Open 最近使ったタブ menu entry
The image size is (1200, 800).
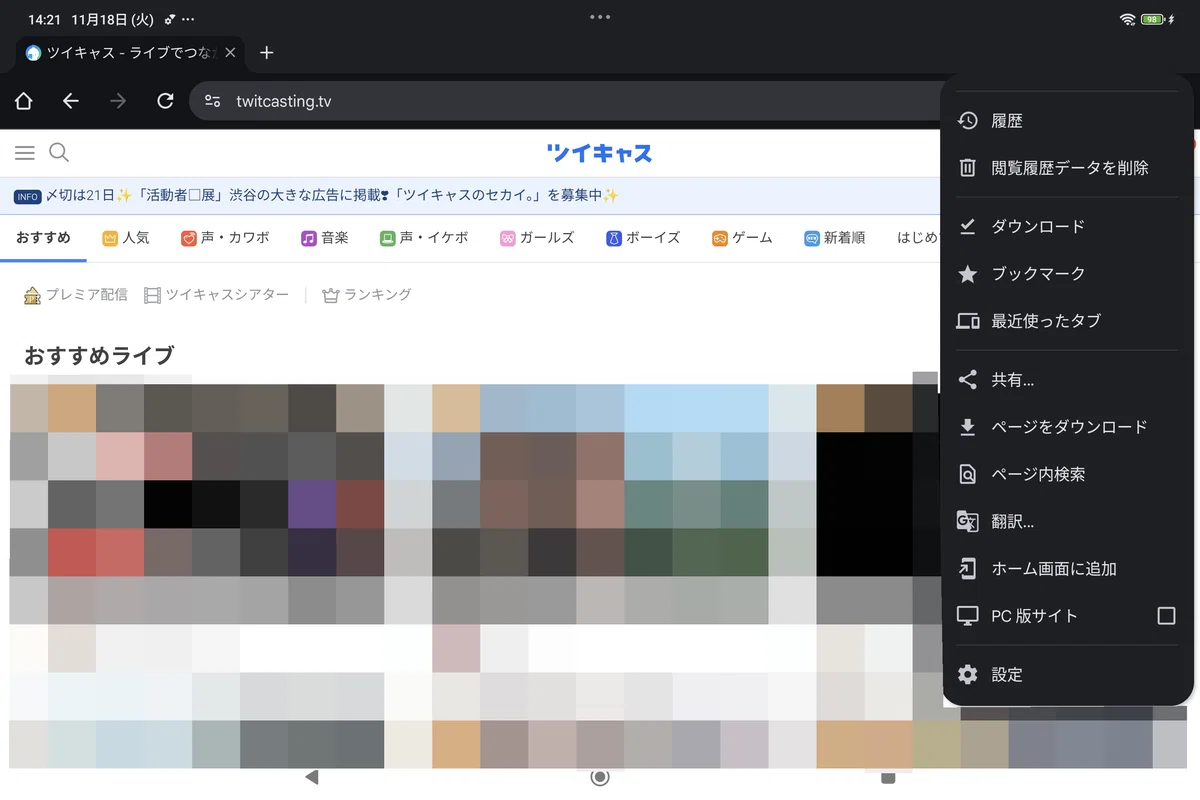tap(1067, 321)
